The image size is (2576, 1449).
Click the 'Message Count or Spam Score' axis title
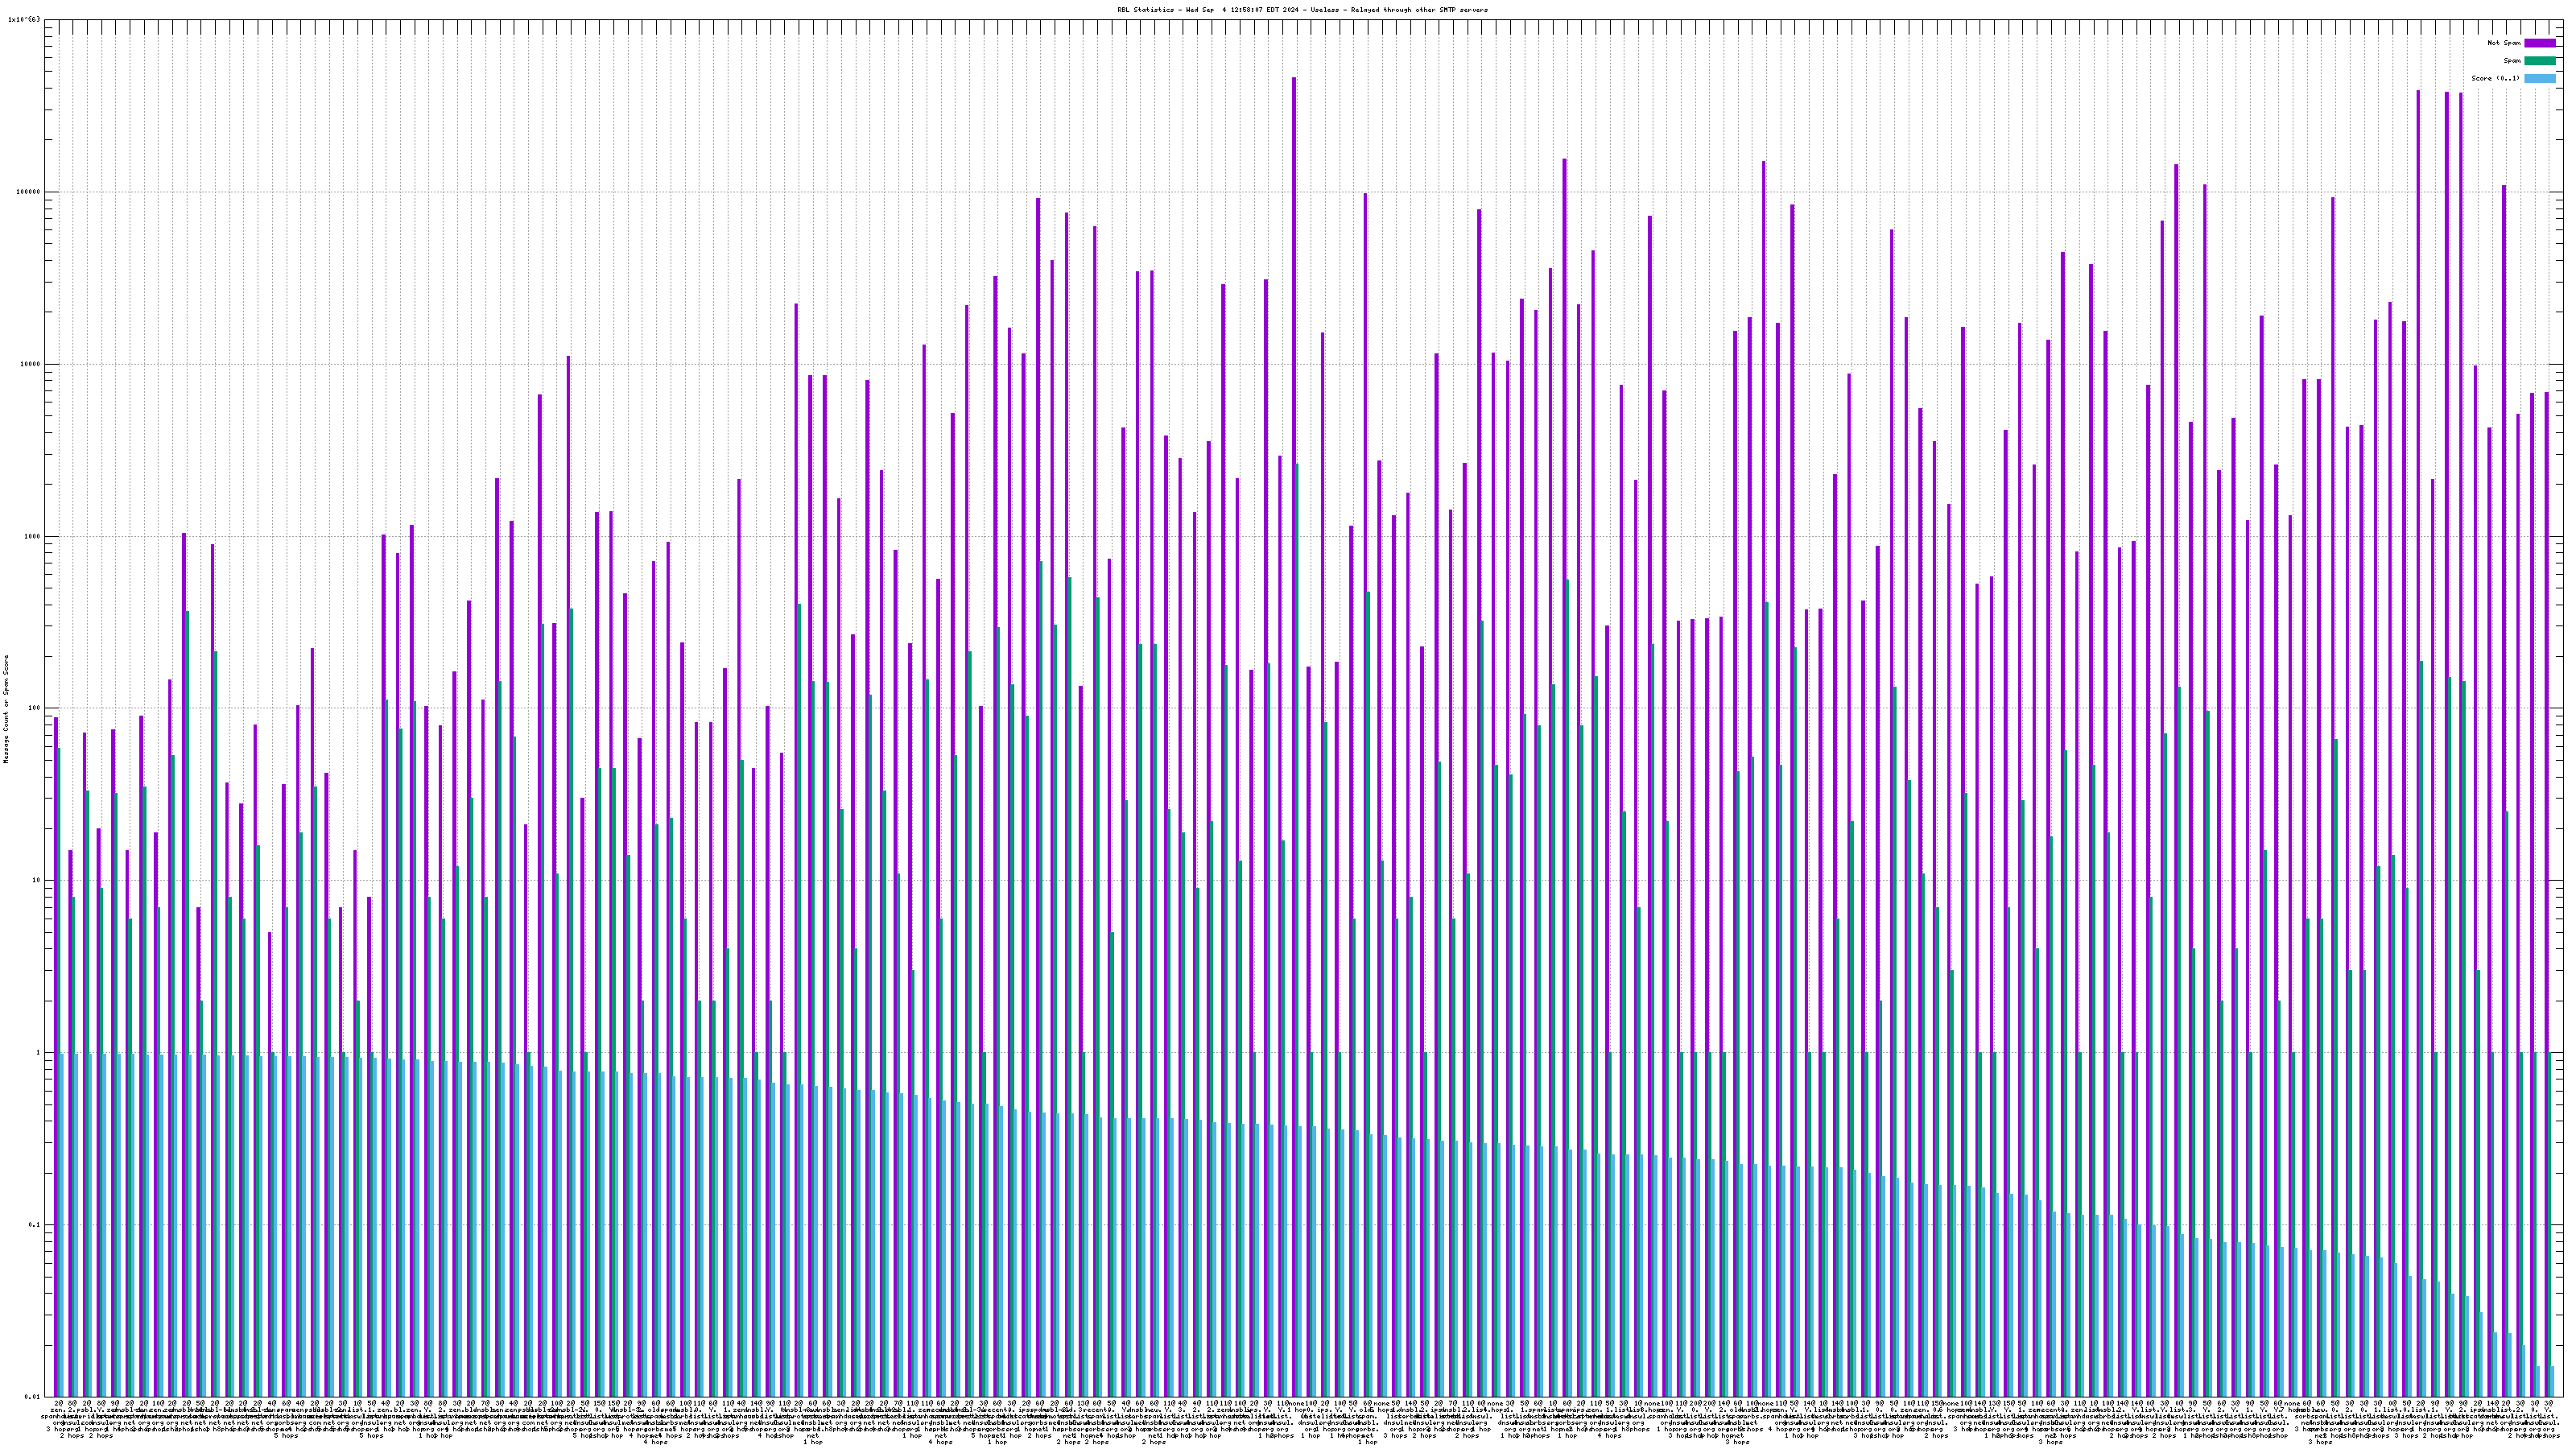point(6,709)
